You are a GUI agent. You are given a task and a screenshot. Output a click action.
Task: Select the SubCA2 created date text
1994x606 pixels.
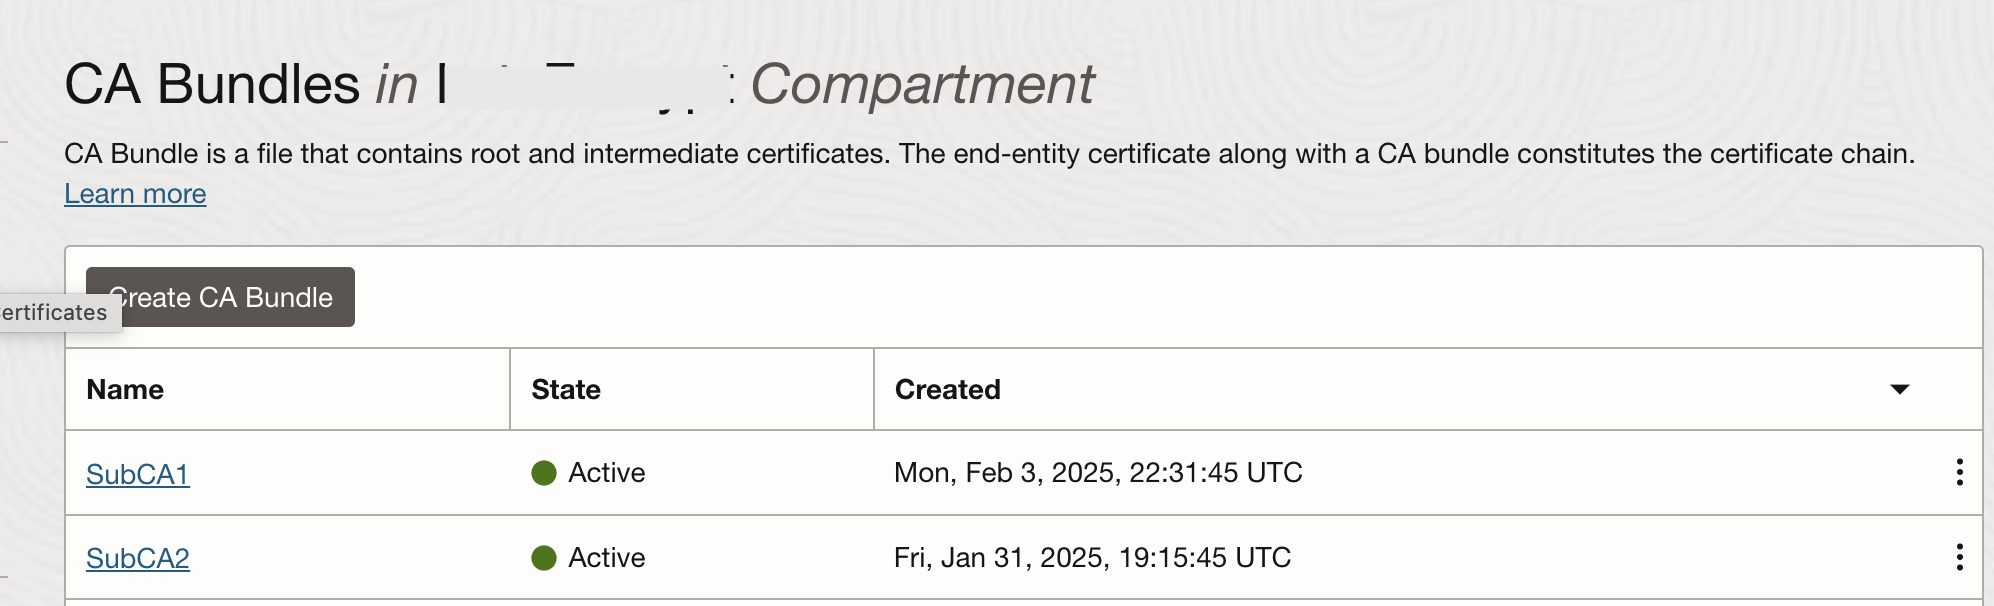tap(1092, 557)
